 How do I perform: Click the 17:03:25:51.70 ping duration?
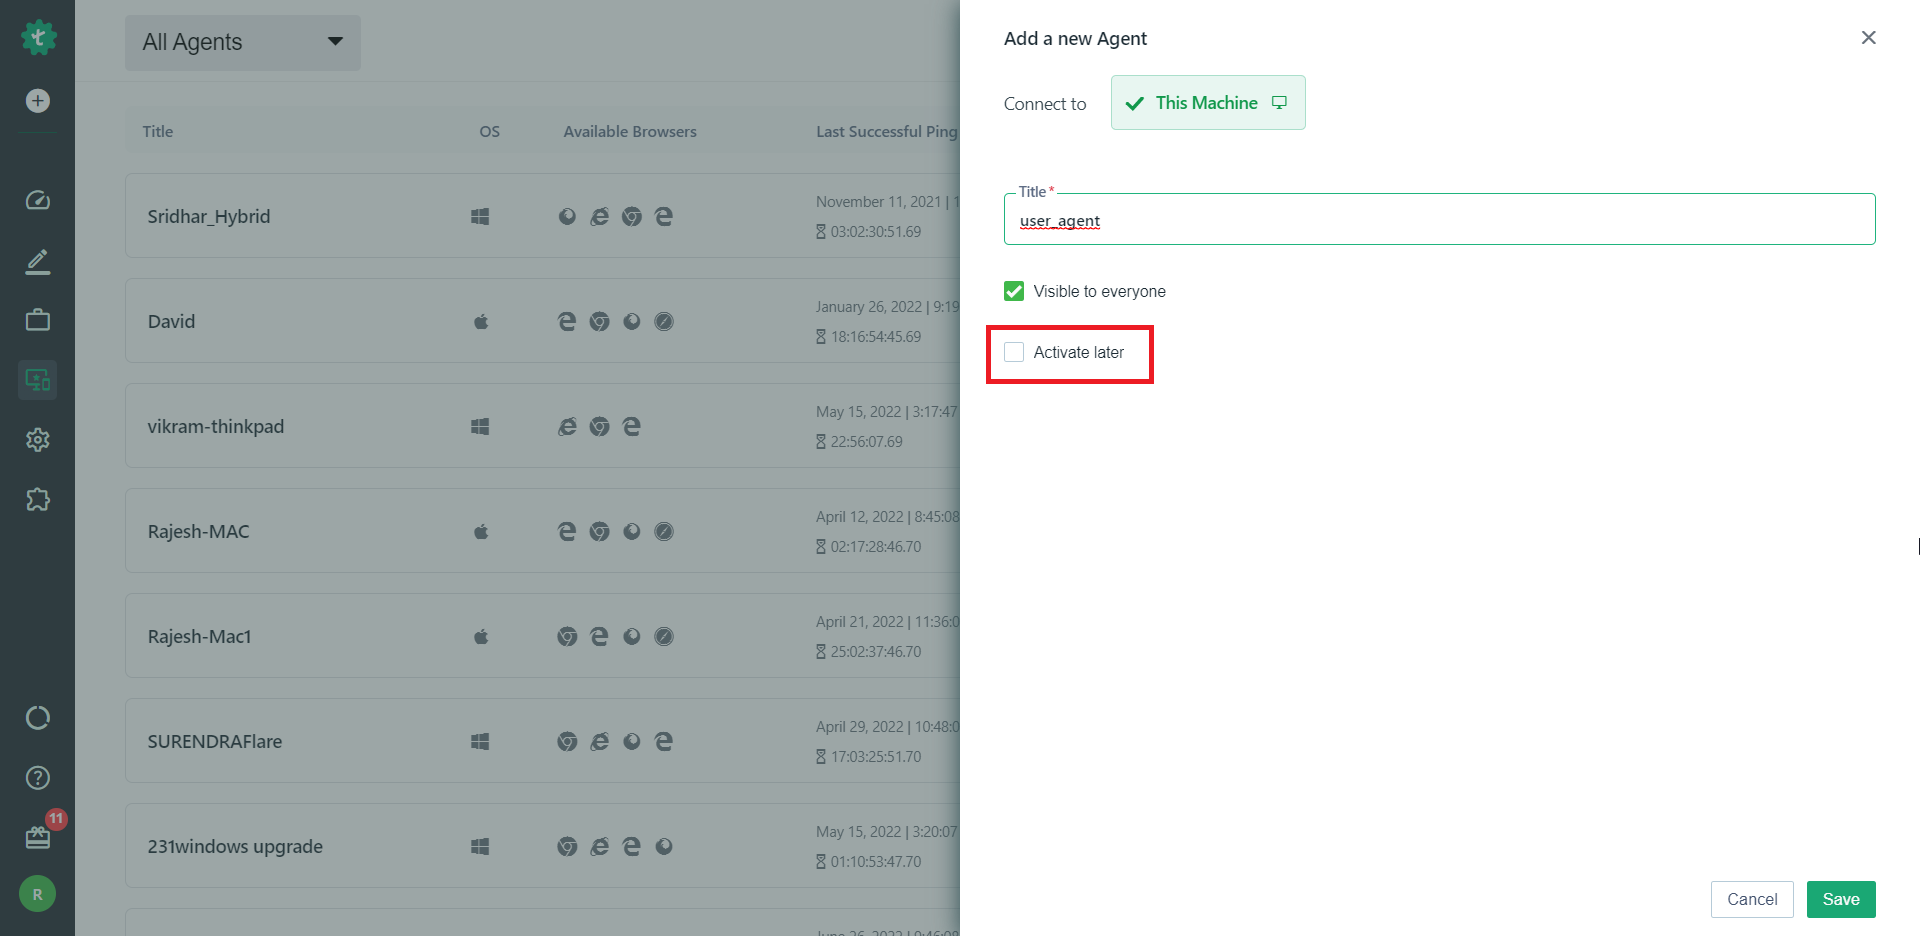point(876,756)
